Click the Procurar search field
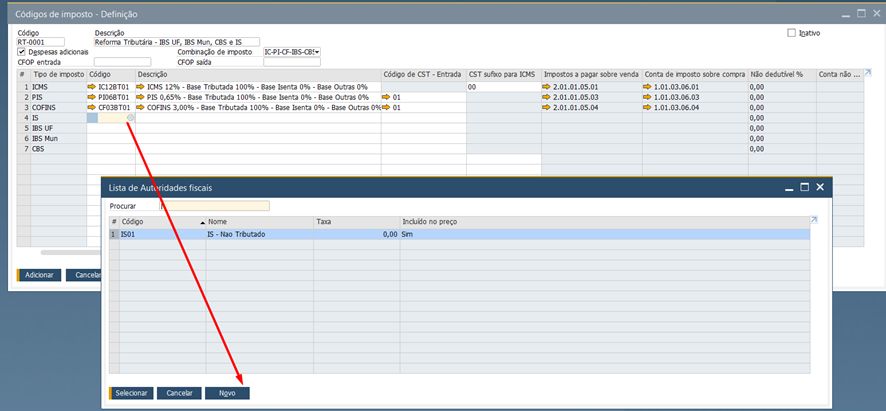The image size is (886, 411). [x=214, y=206]
